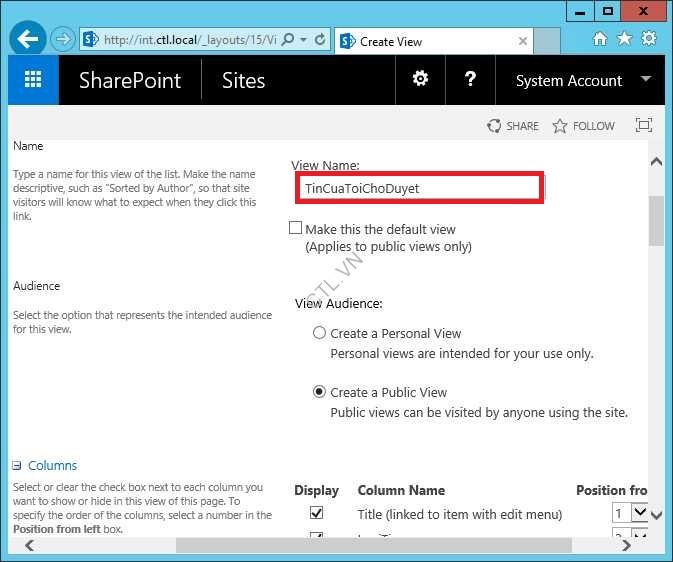Image resolution: width=673 pixels, height=562 pixels.
Task: Open browser home page icon
Action: point(600,39)
